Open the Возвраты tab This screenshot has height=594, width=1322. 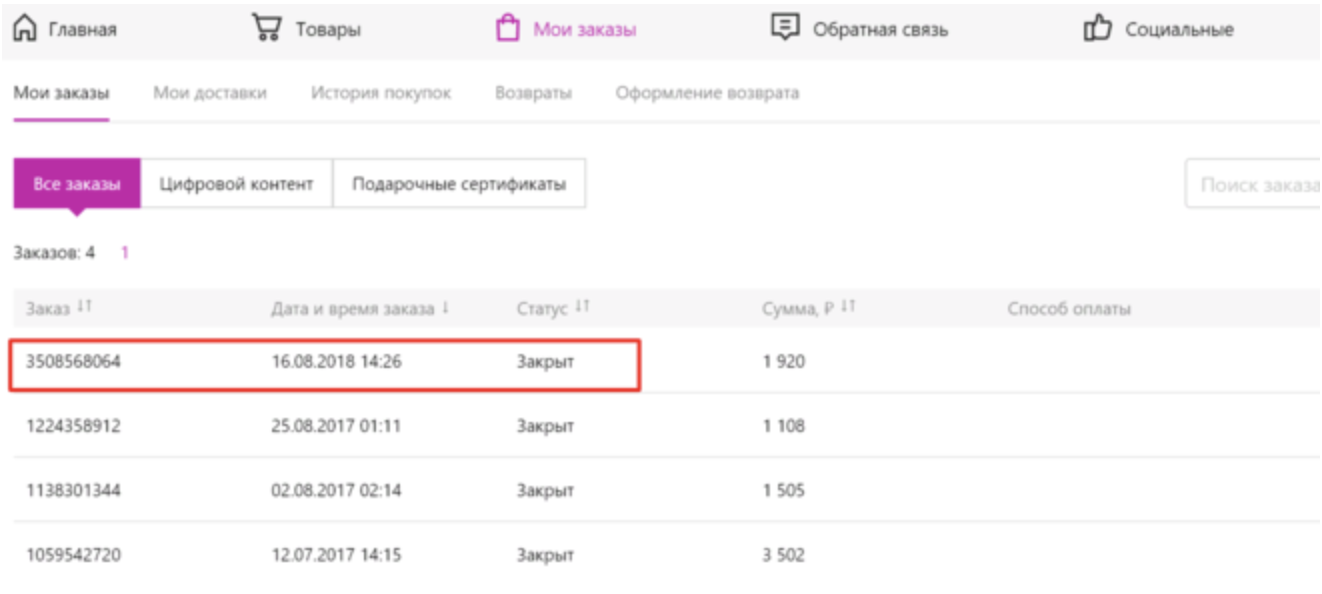coord(533,93)
